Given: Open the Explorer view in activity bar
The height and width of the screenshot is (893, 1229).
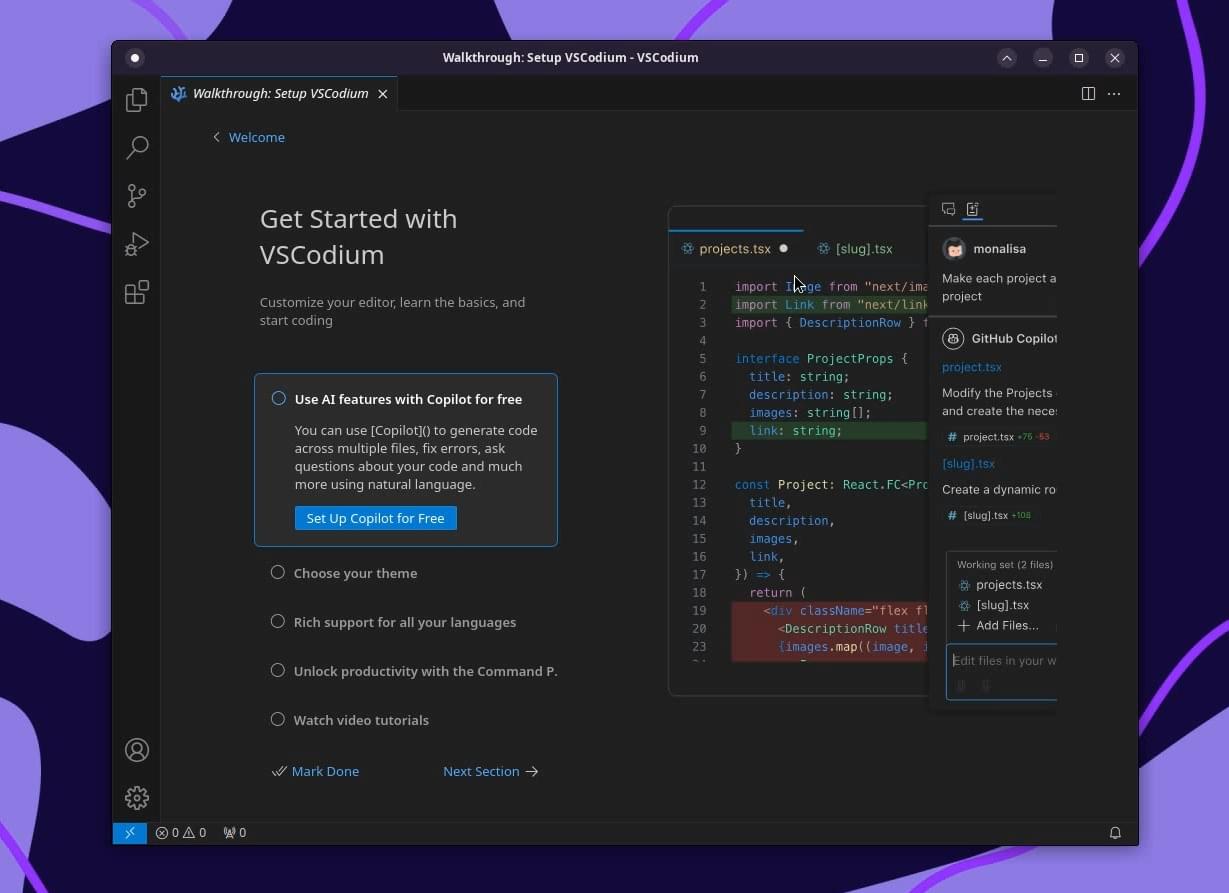Looking at the screenshot, I should [x=137, y=100].
